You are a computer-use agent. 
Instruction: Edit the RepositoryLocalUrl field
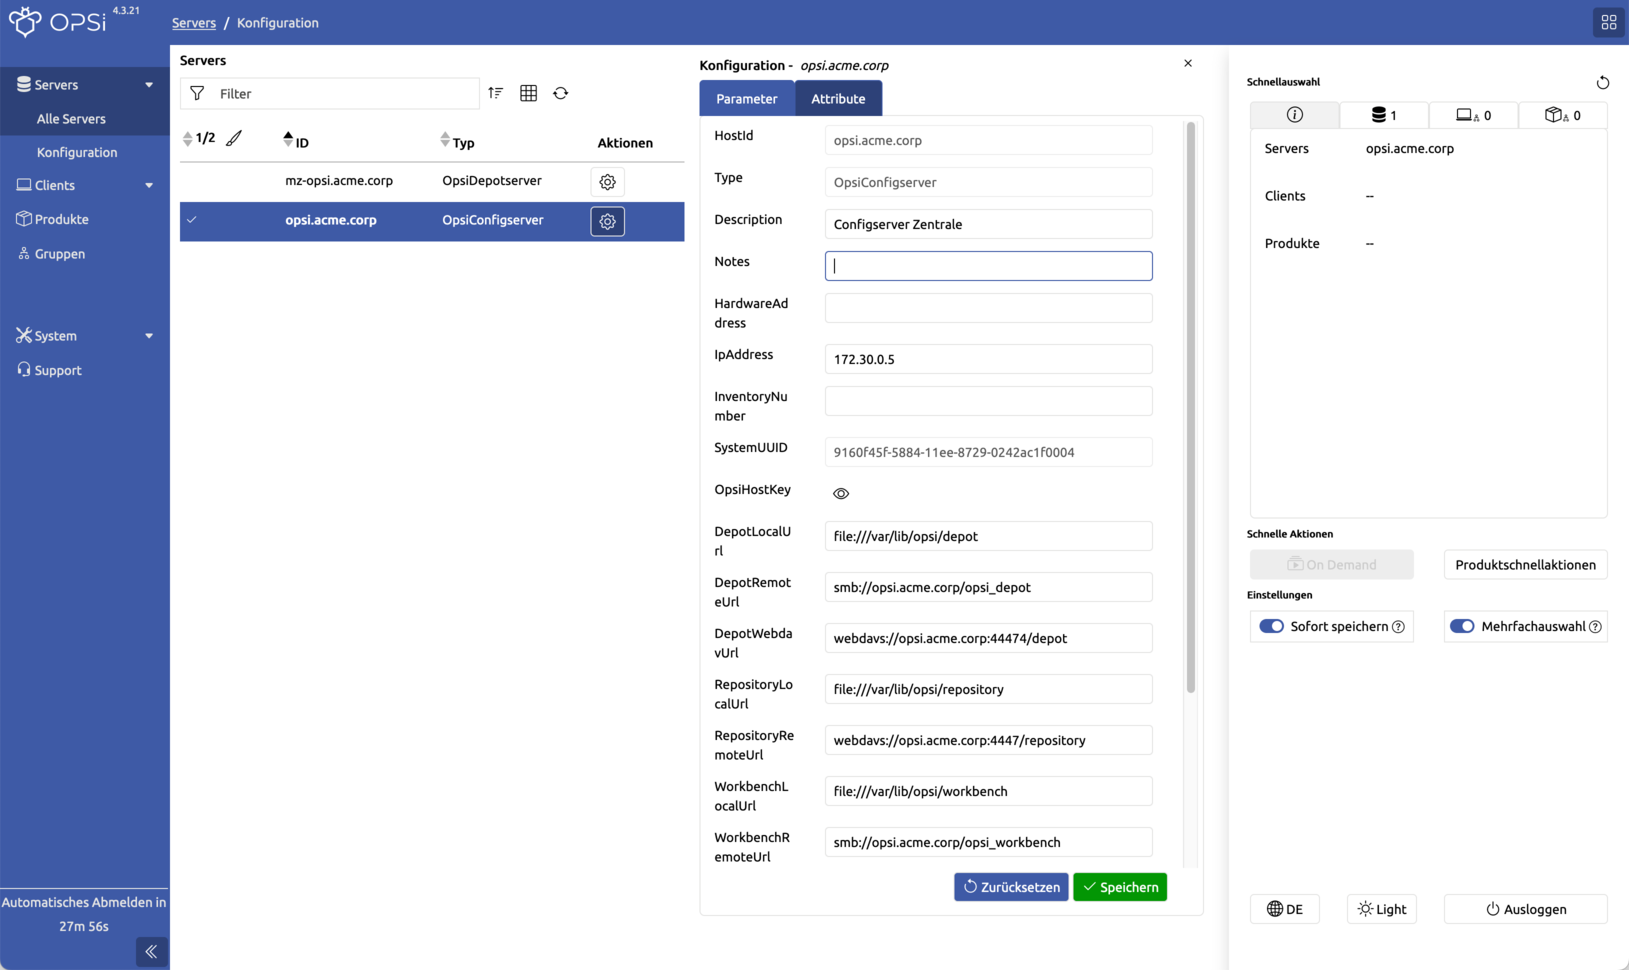988,689
